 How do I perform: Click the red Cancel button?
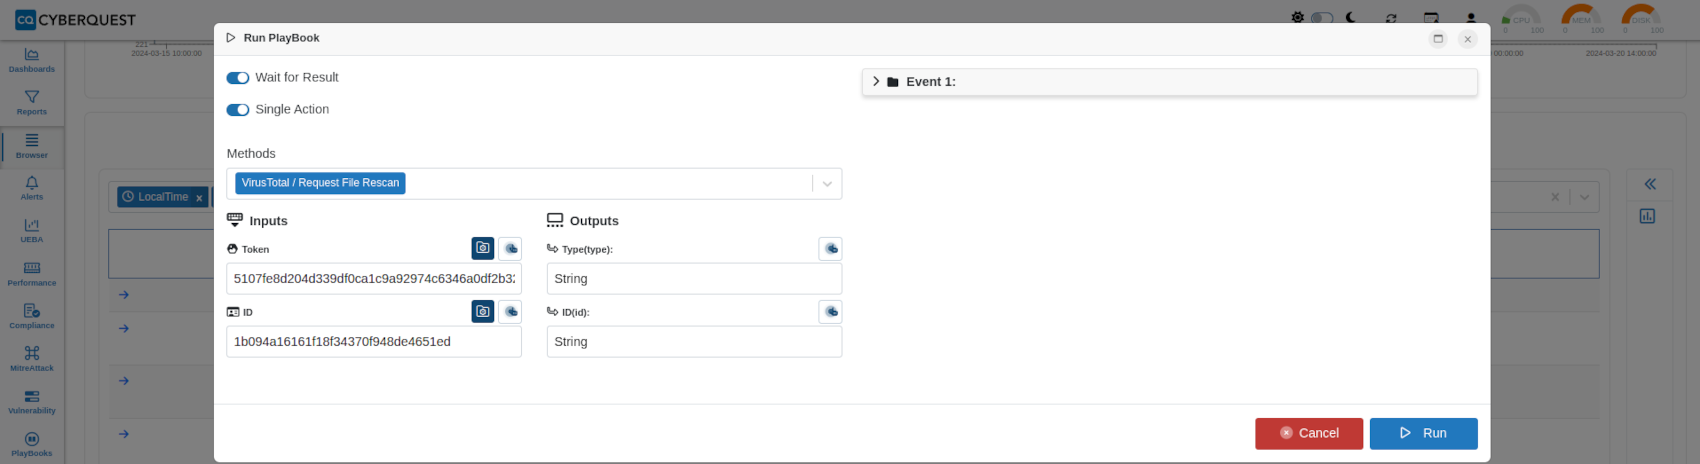coord(1309,433)
